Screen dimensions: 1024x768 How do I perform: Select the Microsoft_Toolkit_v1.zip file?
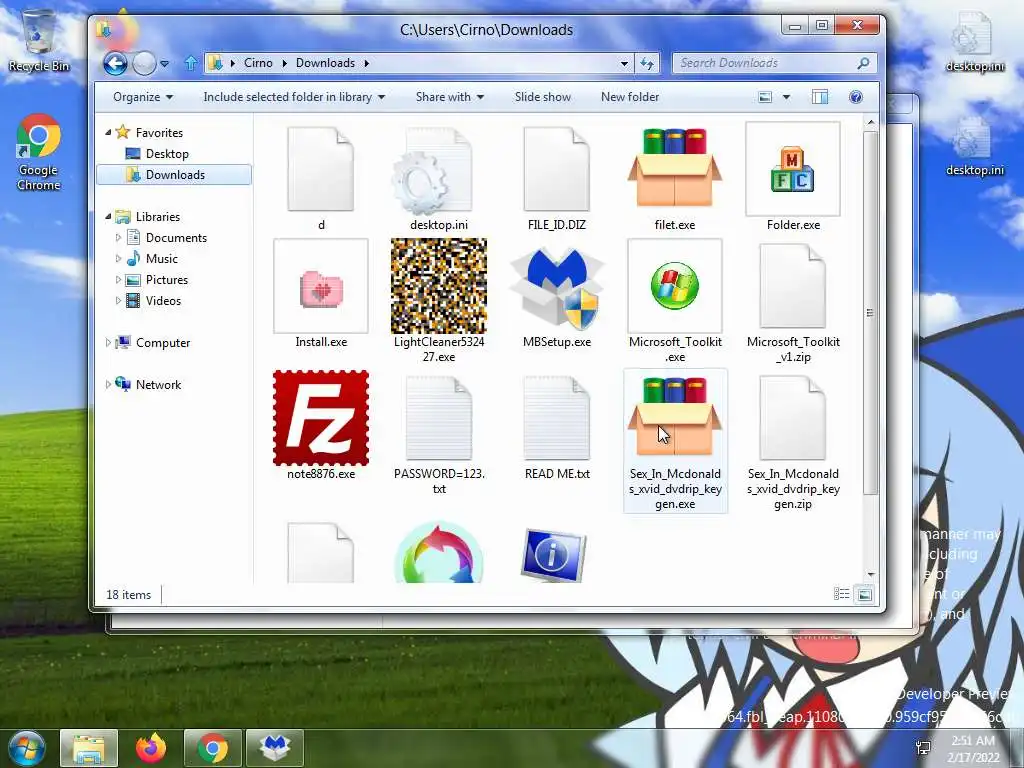point(792,286)
